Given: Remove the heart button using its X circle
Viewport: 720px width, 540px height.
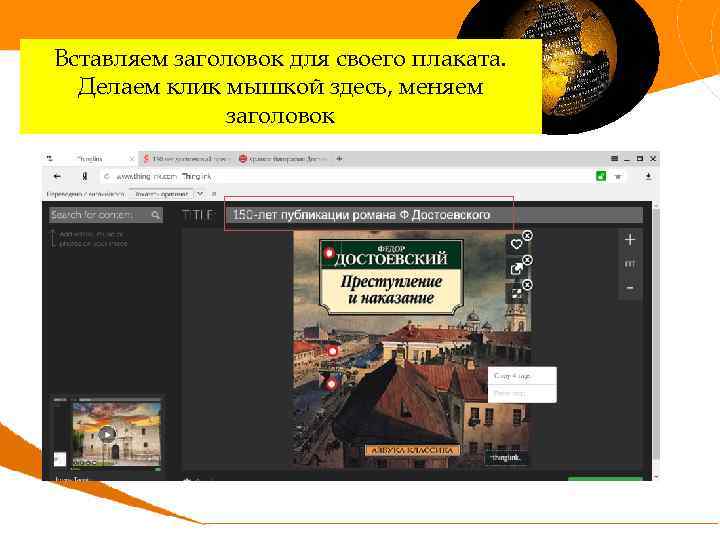Looking at the screenshot, I should (x=527, y=236).
